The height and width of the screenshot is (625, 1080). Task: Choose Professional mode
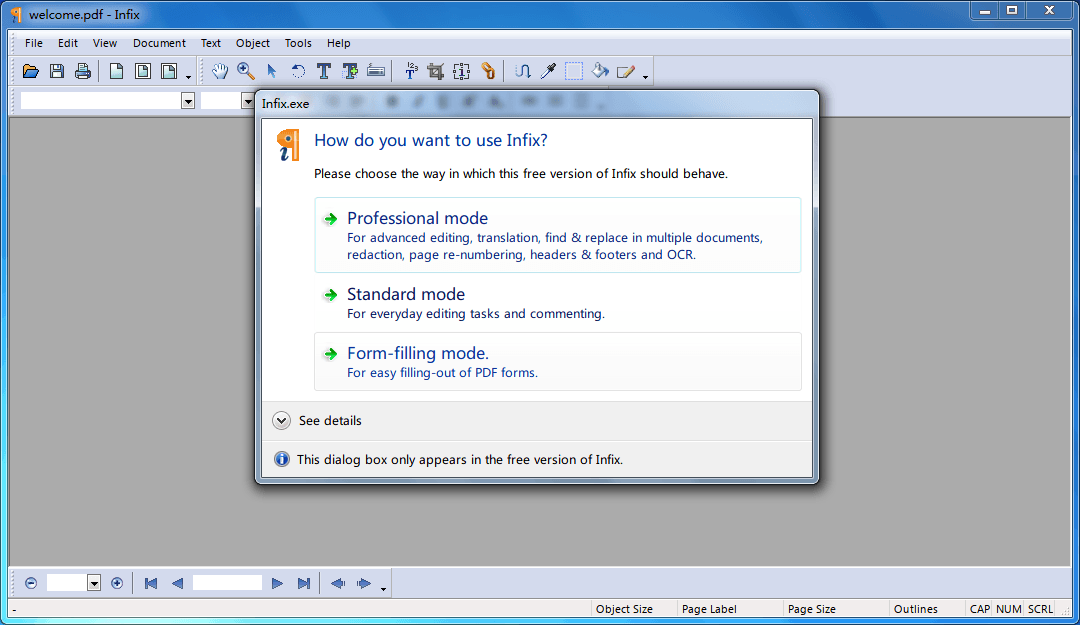click(417, 218)
